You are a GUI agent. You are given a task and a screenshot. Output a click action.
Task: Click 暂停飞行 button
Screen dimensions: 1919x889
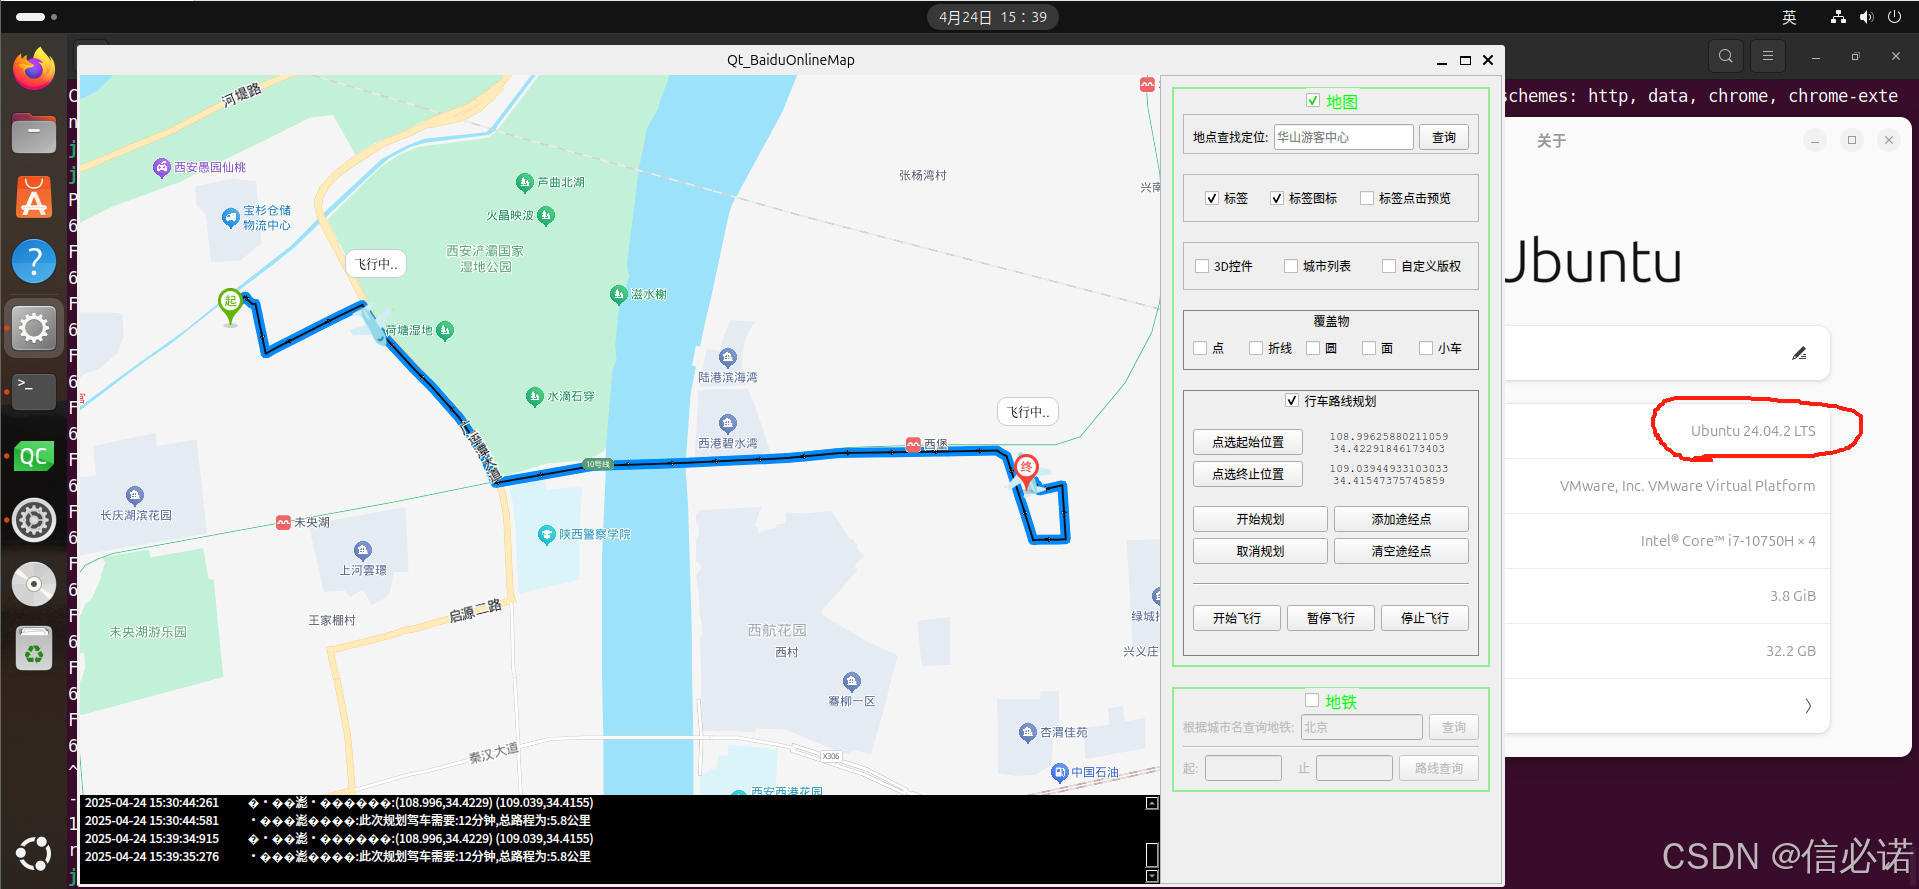coord(1331,618)
